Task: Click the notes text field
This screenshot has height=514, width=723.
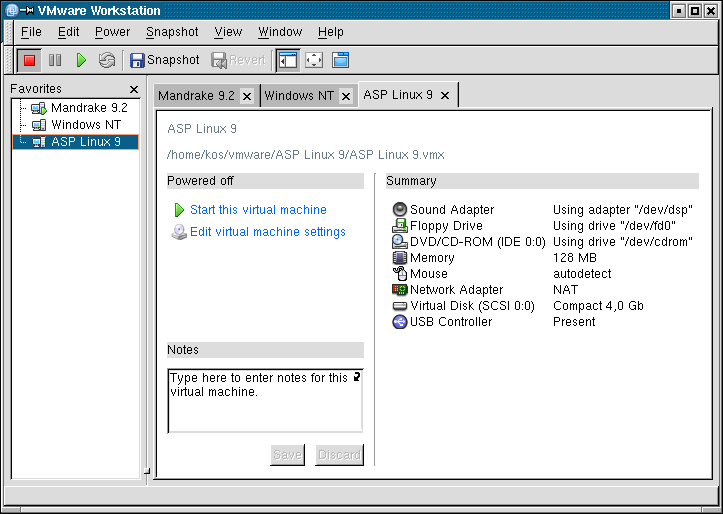Action: pos(265,401)
